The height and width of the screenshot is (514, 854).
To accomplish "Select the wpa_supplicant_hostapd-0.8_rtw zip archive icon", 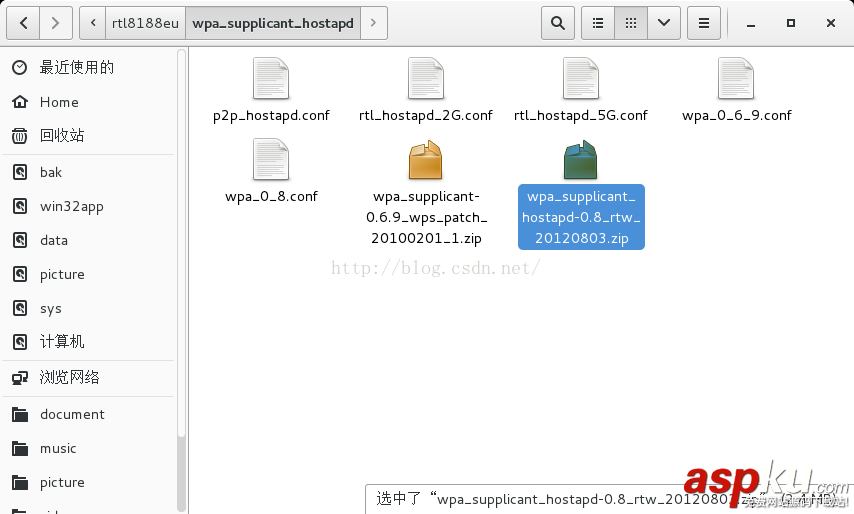I will click(581, 160).
